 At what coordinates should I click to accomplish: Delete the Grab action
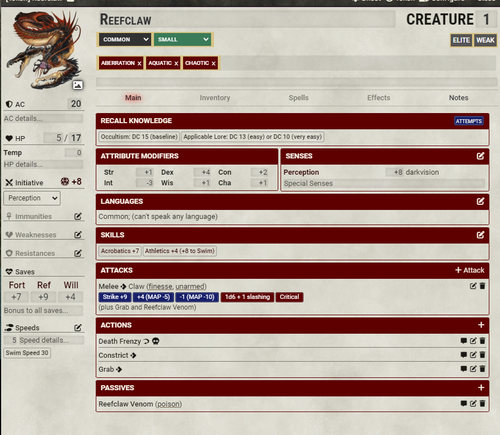coord(482,369)
